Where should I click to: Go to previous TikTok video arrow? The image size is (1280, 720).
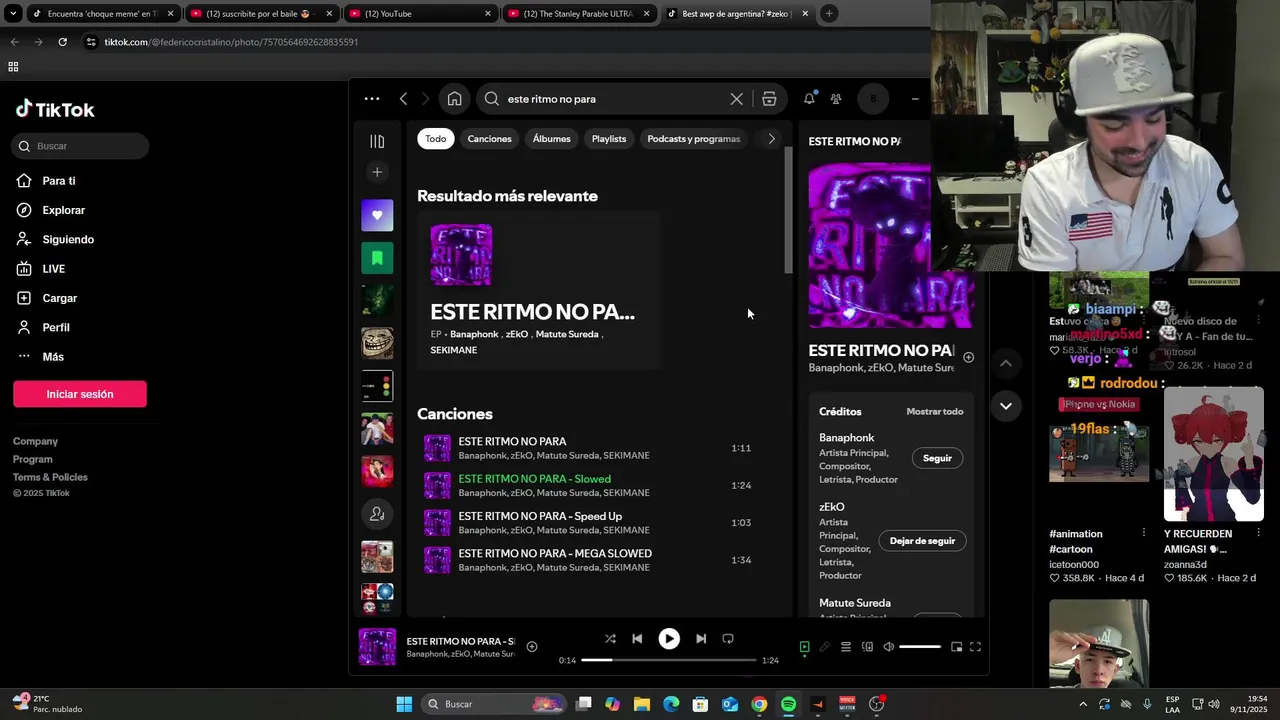click(x=1006, y=363)
